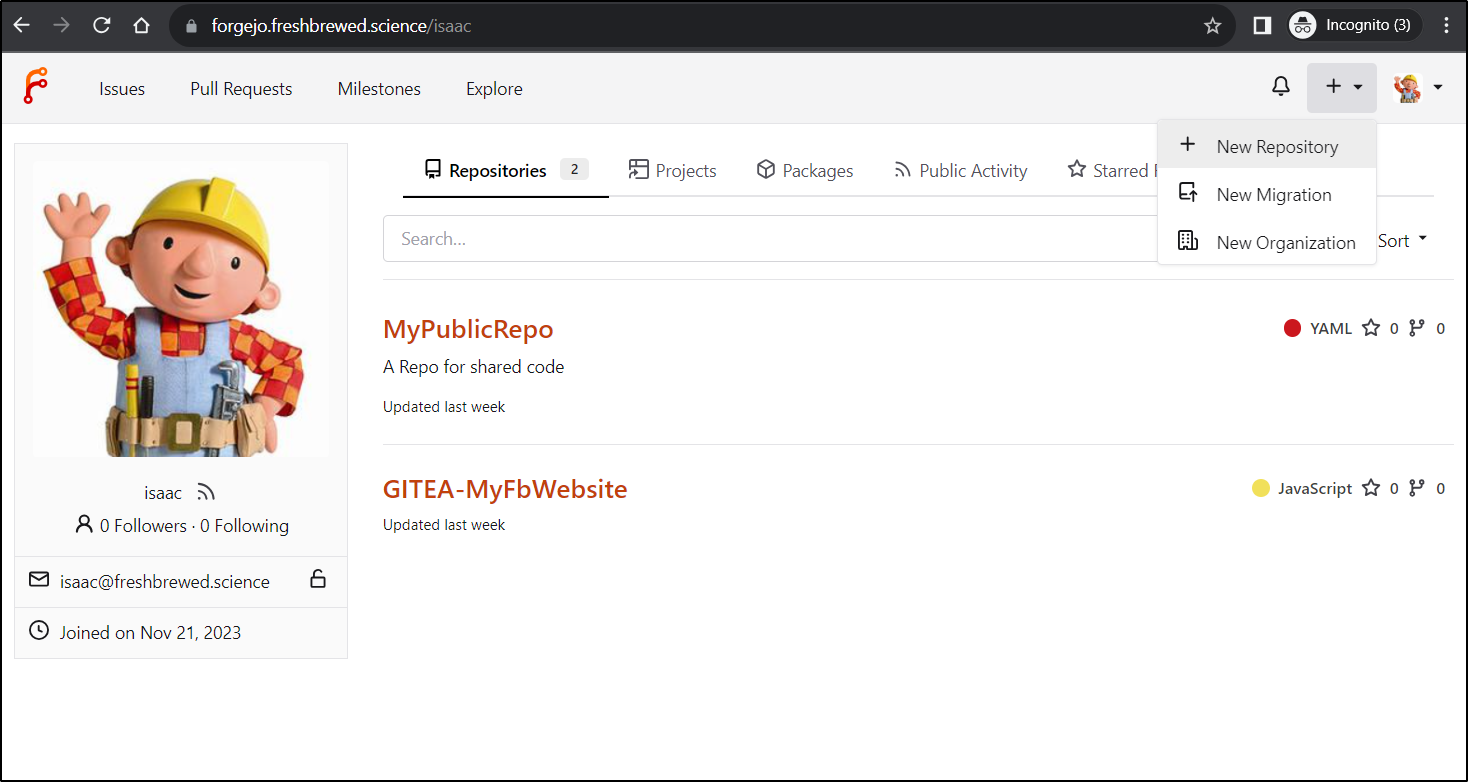Select New Repository from the menu
This screenshot has height=782, width=1468.
click(x=1267, y=146)
